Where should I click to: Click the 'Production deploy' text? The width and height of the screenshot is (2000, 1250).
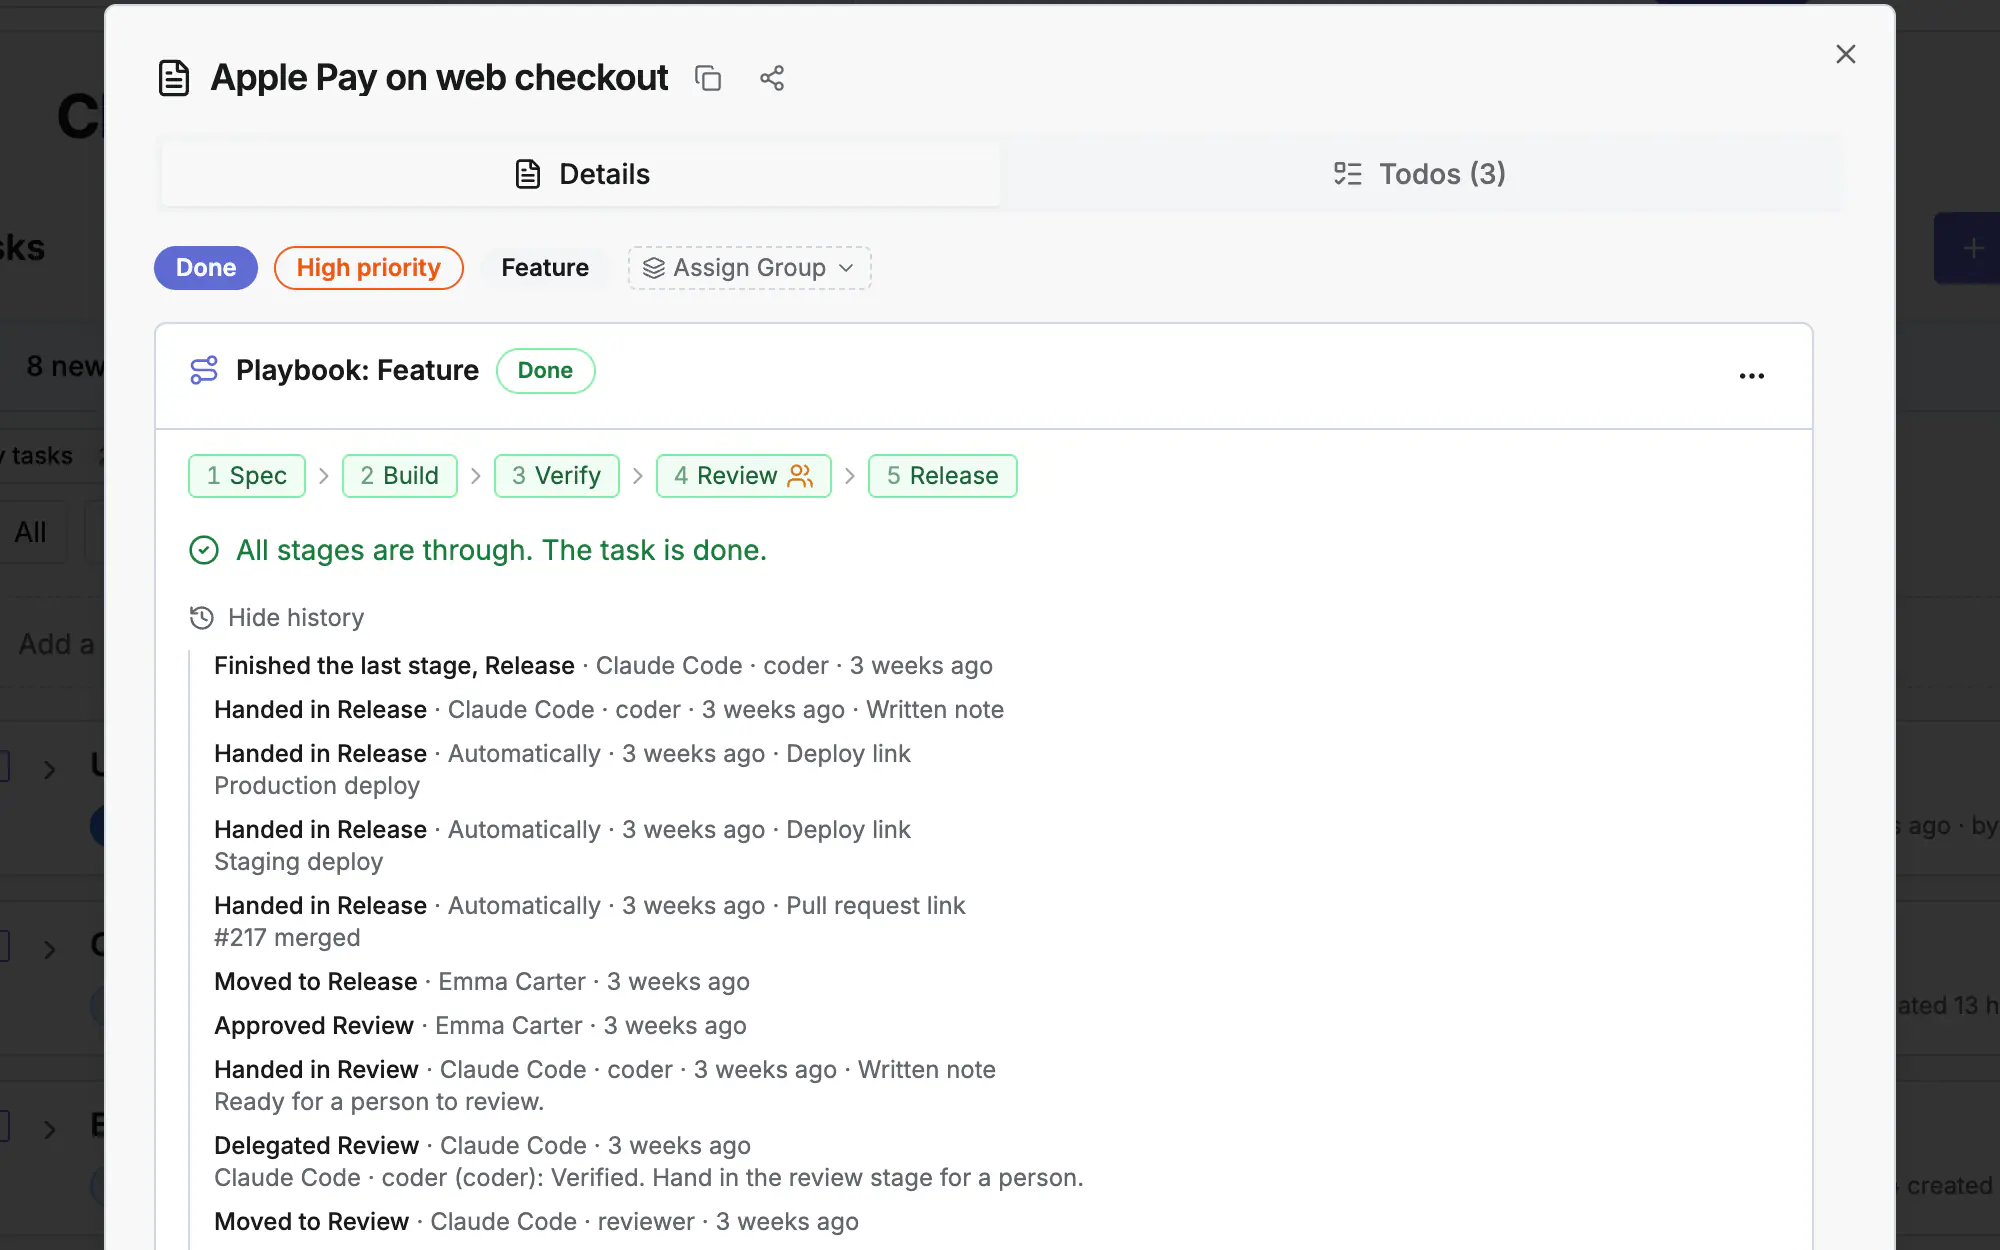(x=317, y=786)
